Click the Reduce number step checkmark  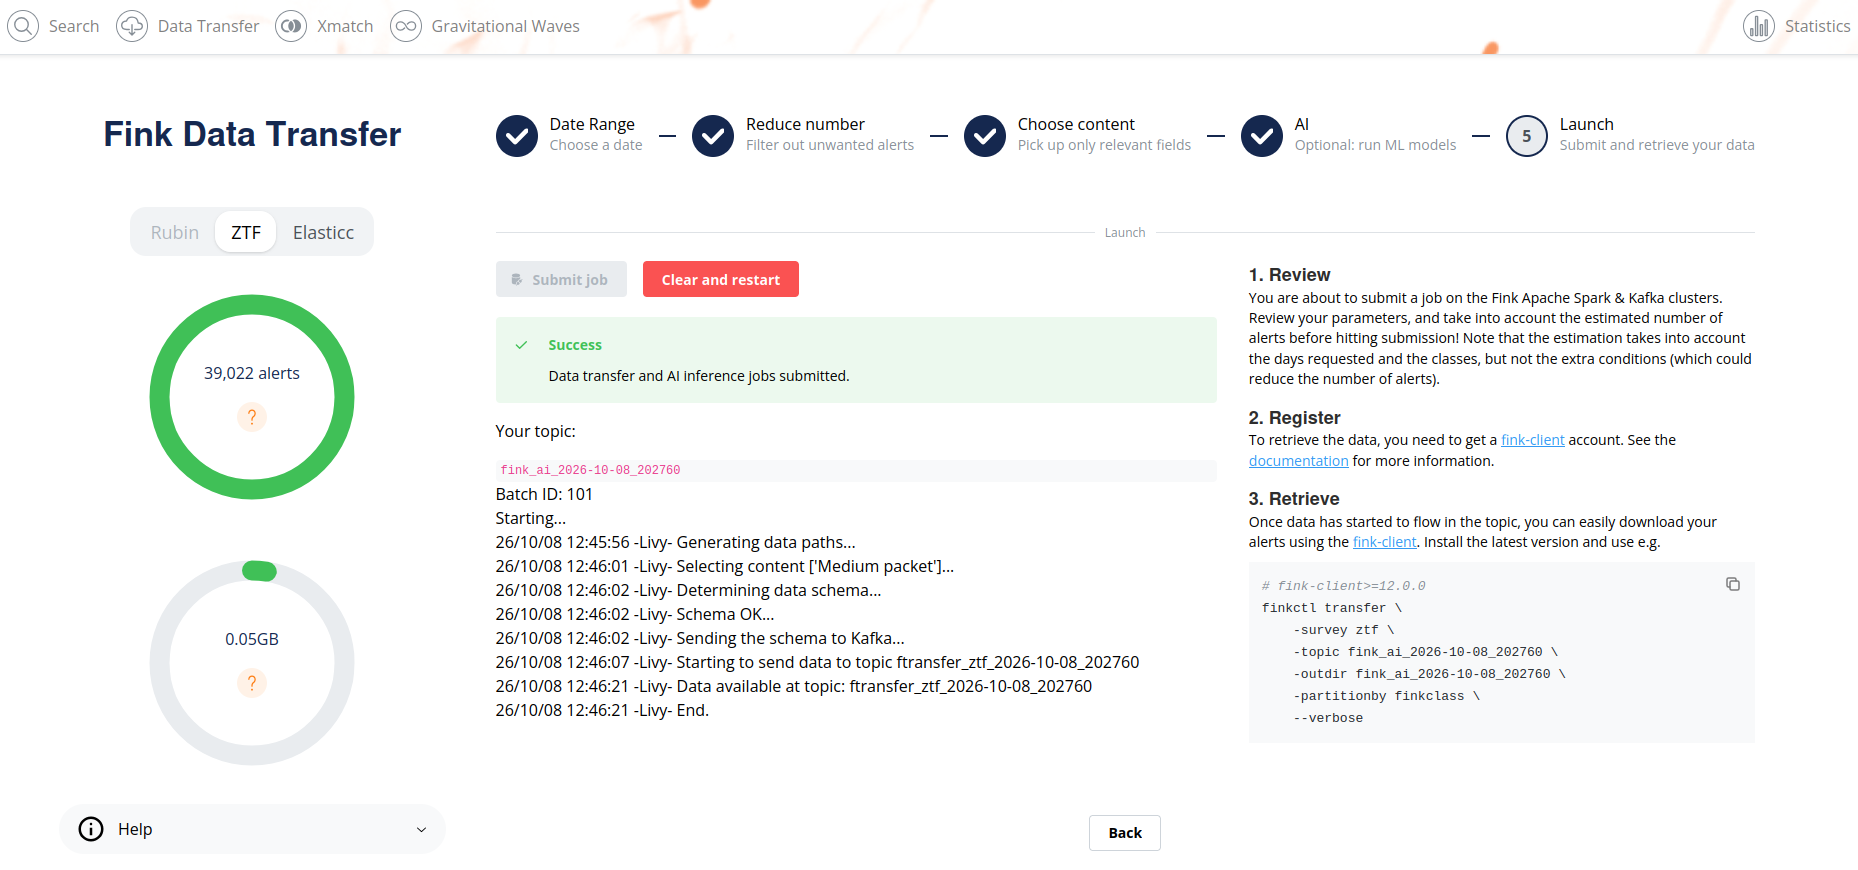[713, 136]
